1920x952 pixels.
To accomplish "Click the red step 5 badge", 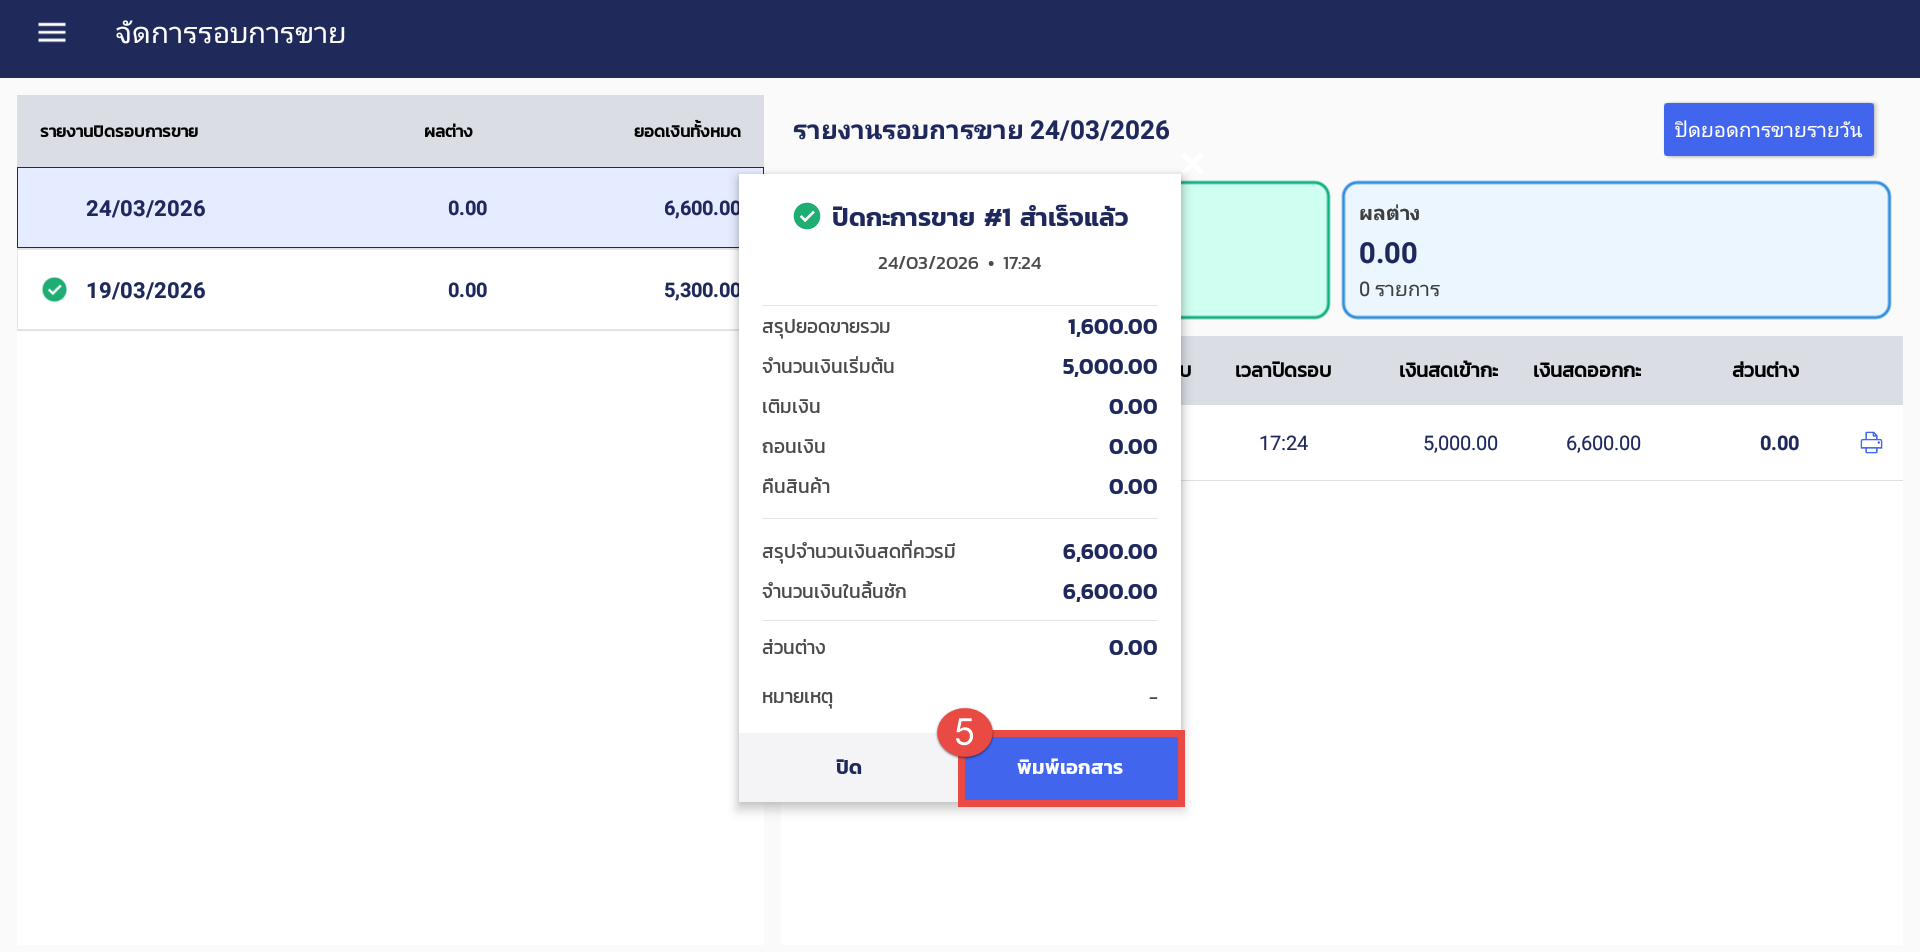I will [963, 732].
